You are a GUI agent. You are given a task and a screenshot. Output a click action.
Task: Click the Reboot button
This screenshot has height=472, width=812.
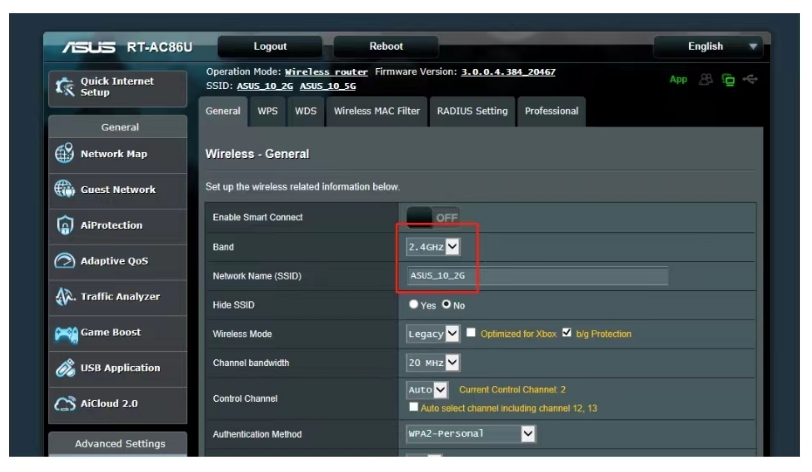386,46
